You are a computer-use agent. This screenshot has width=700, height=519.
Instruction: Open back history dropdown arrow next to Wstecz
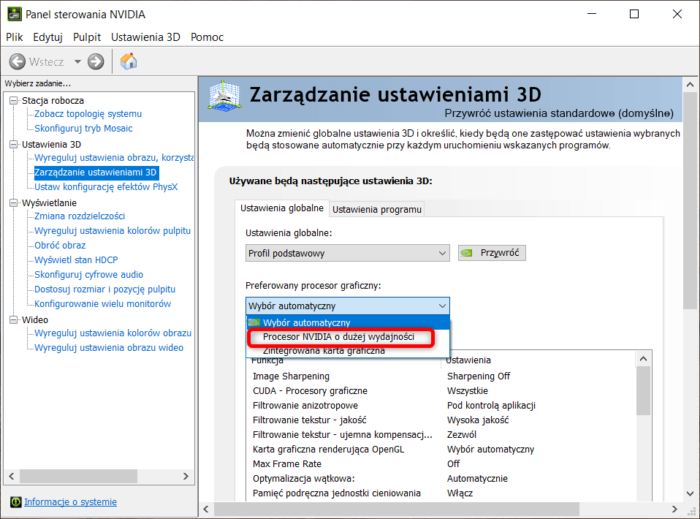(78, 62)
